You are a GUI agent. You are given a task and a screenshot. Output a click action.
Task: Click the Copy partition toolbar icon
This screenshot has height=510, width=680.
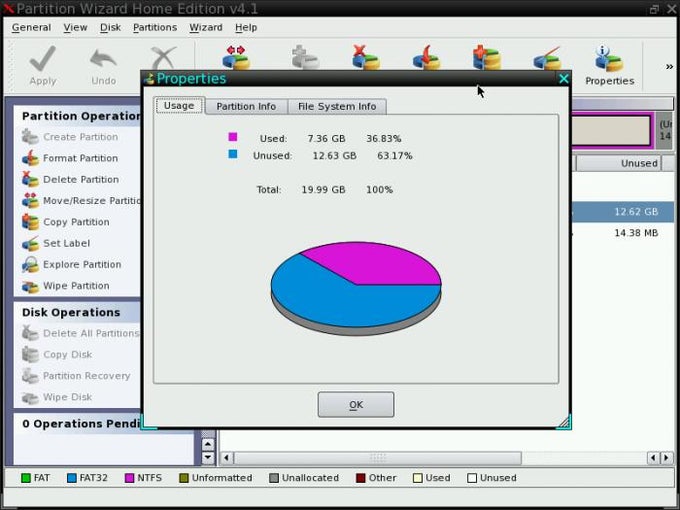(487, 58)
